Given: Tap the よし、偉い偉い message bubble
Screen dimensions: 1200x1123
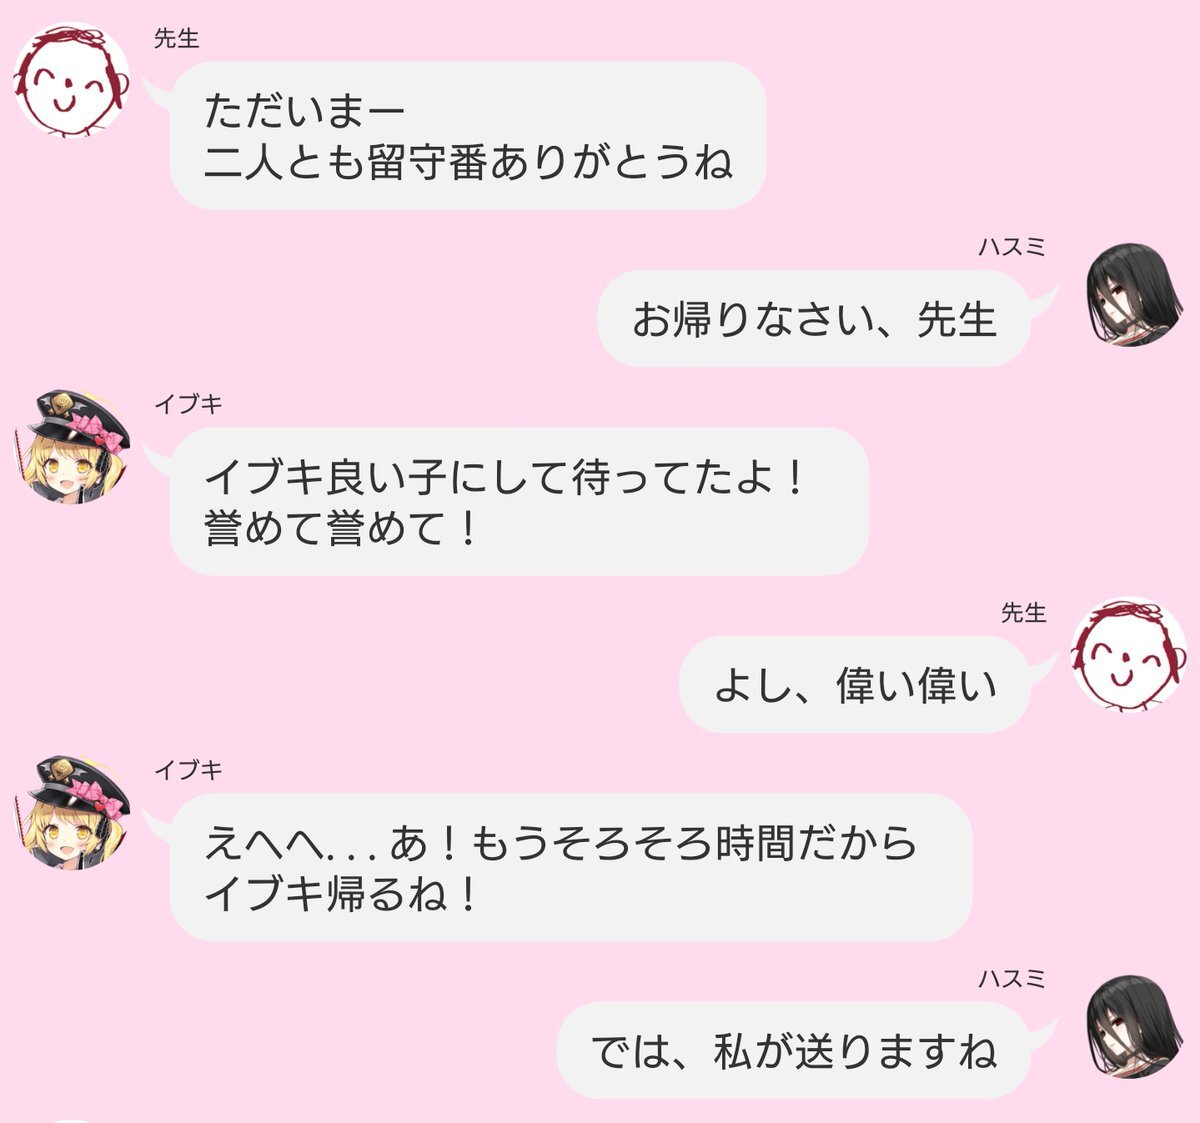Looking at the screenshot, I should click(855, 685).
